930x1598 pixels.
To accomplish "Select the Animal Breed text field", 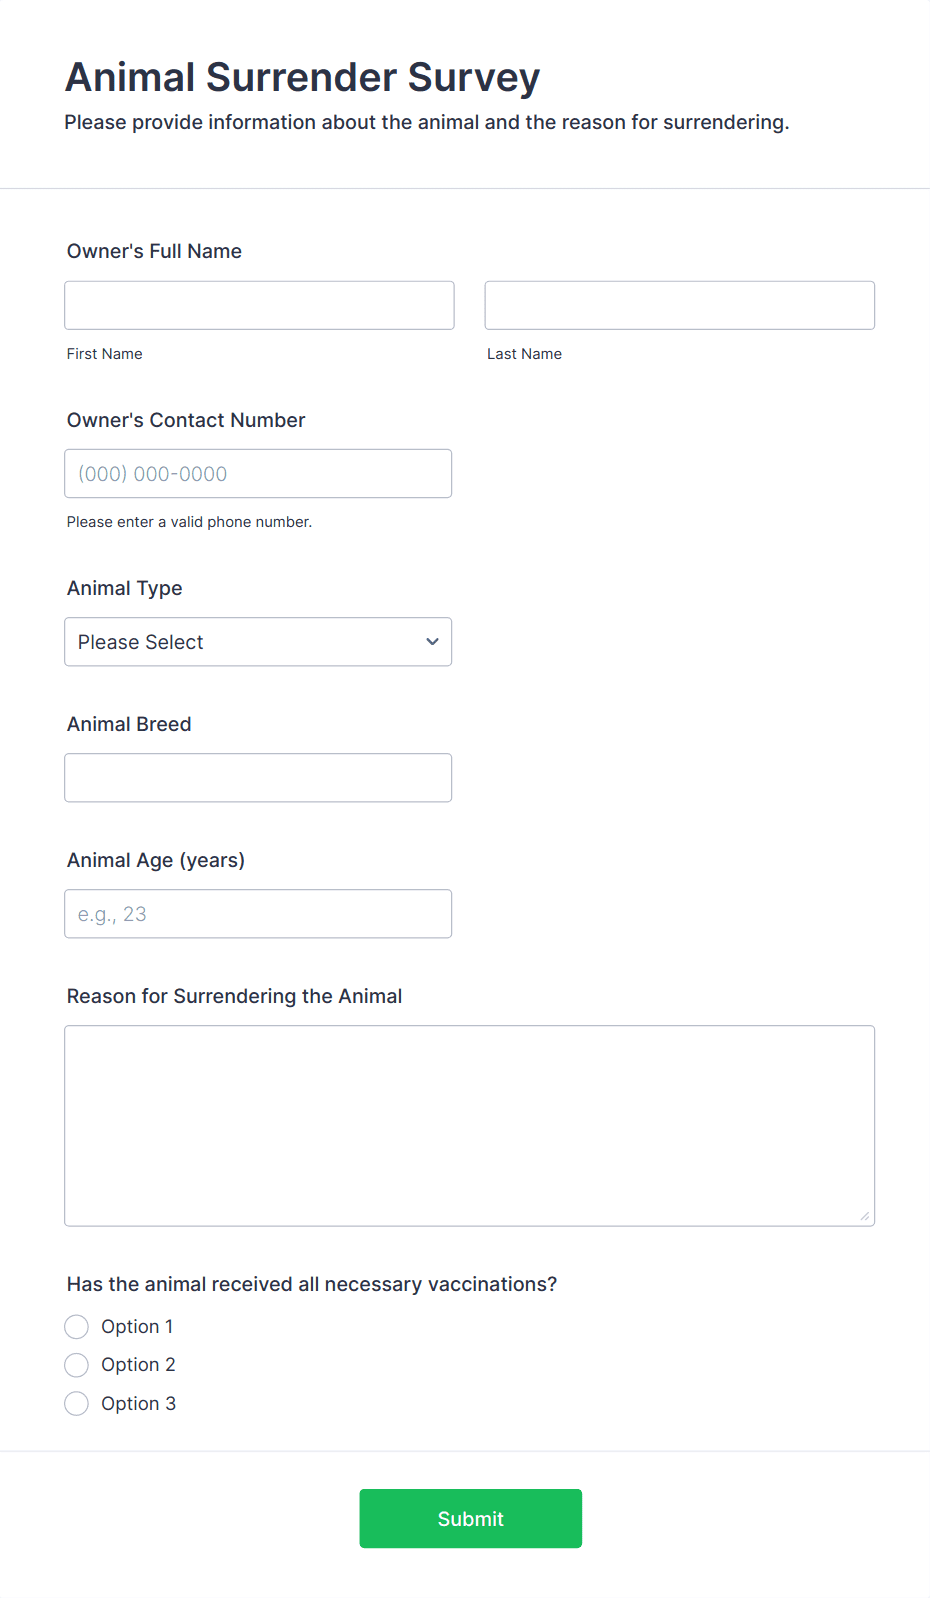I will 258,778.
